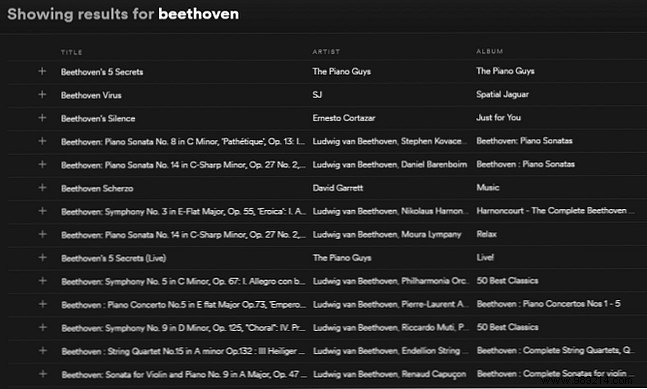The height and width of the screenshot is (389, 647).
Task: Open album The Piano Guys
Action: click(x=505, y=71)
